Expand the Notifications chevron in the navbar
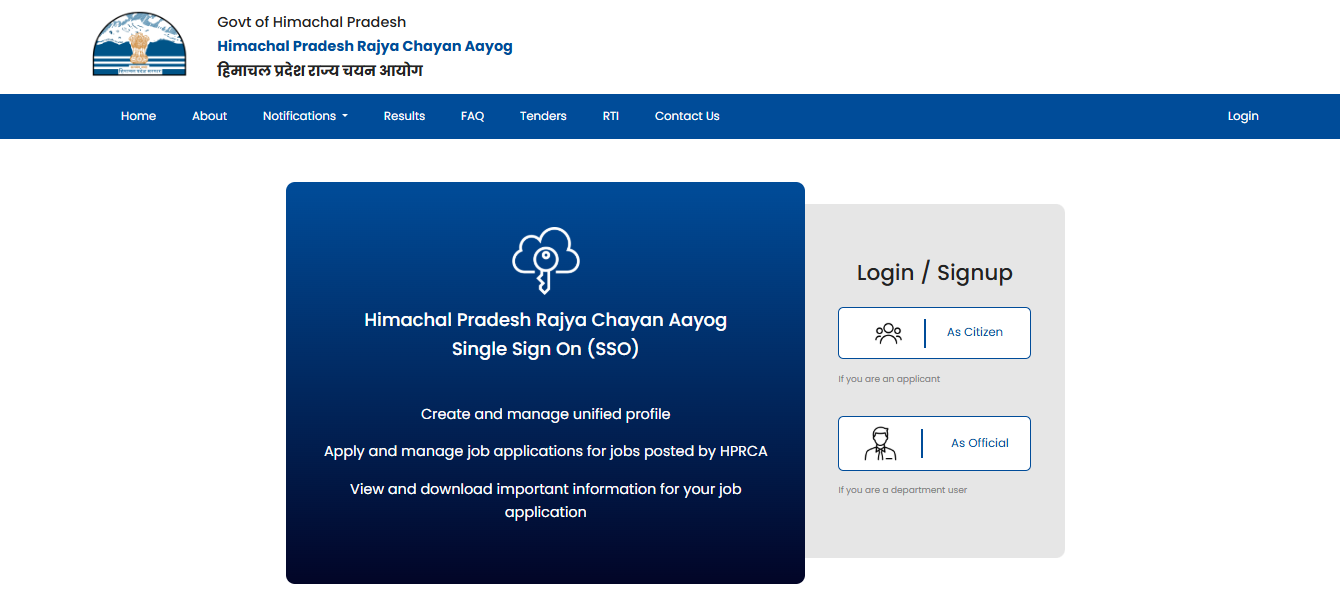Viewport: 1340px width, 599px height. coord(344,116)
